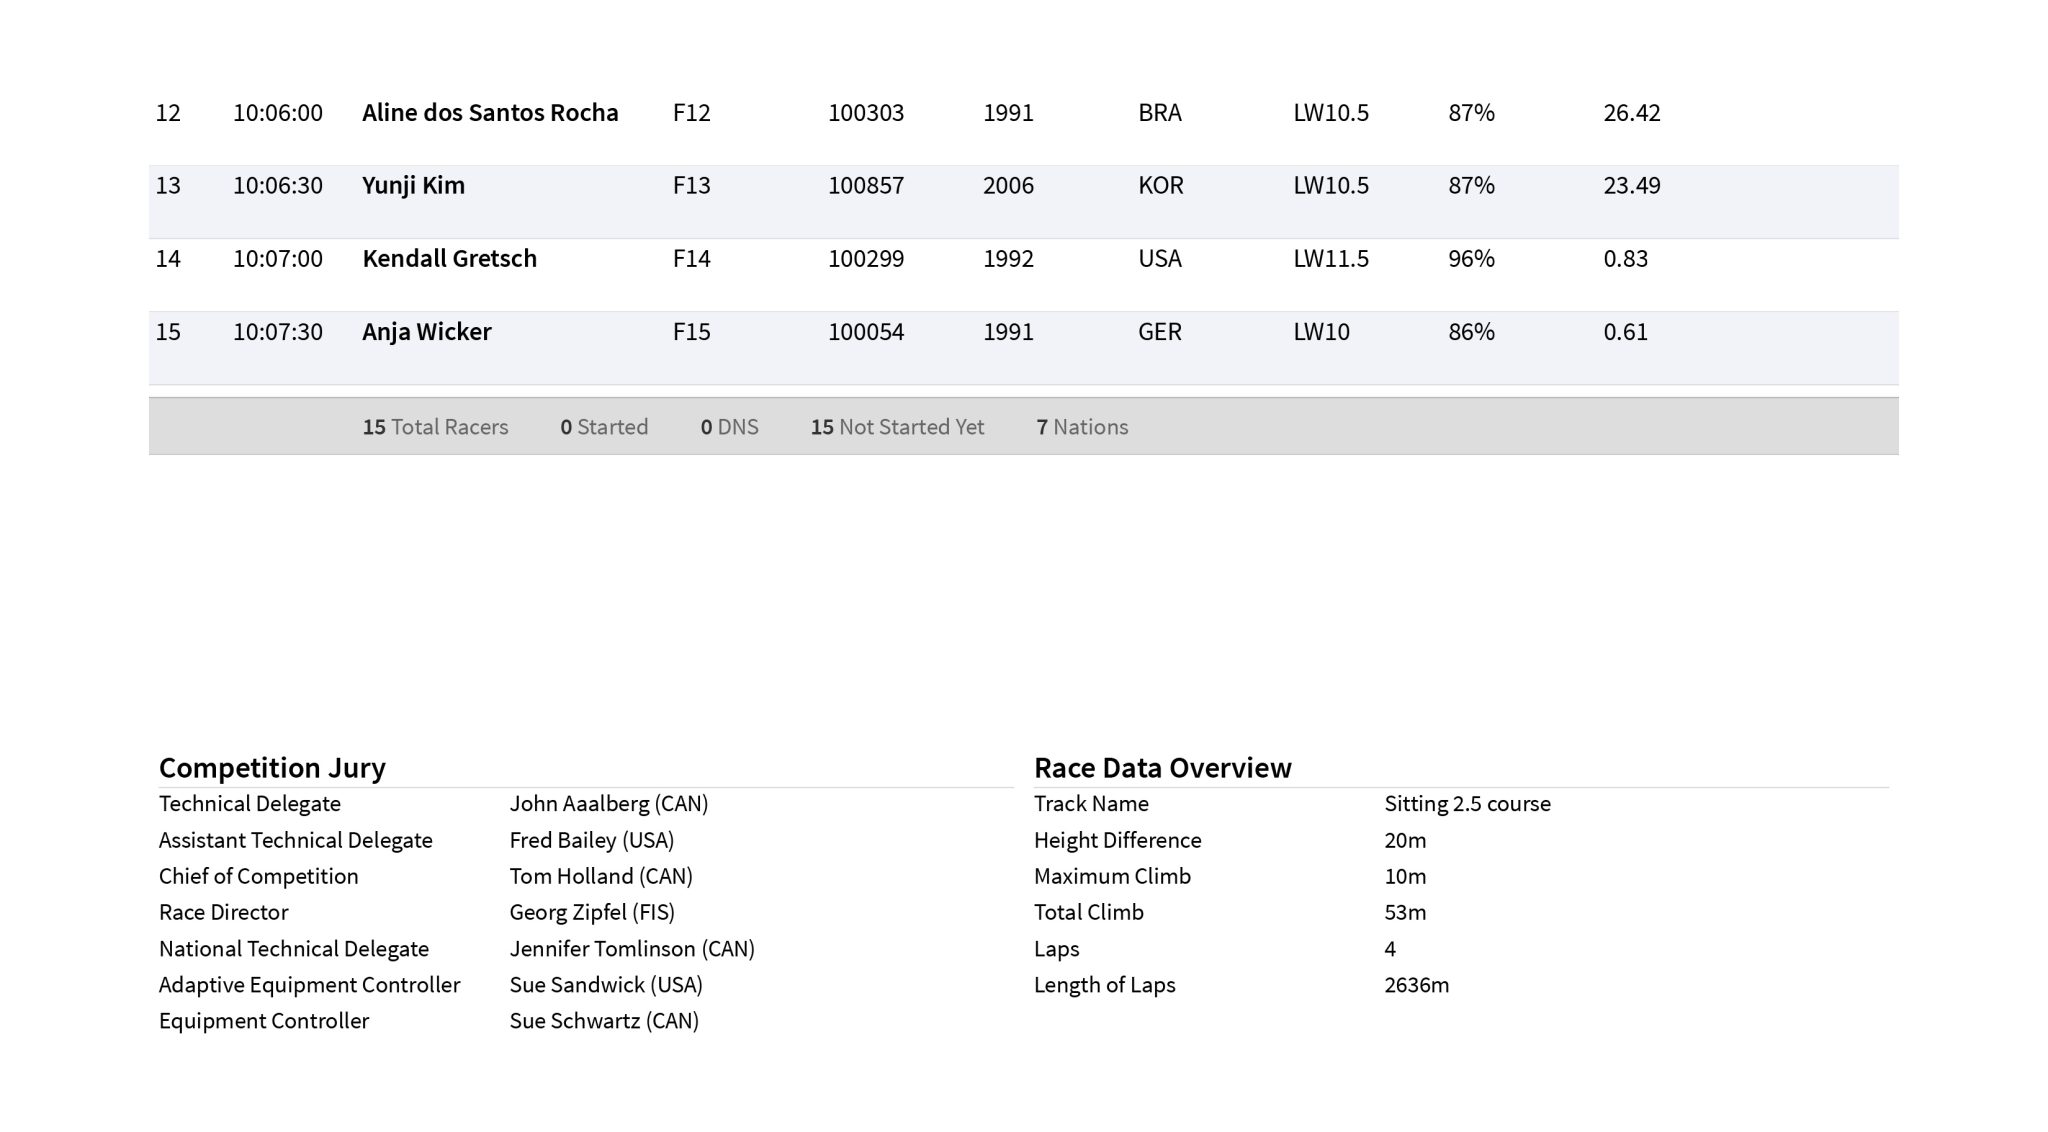2048x1132 pixels.
Task: Click the 0 Started count
Action: pyautogui.click(x=604, y=427)
